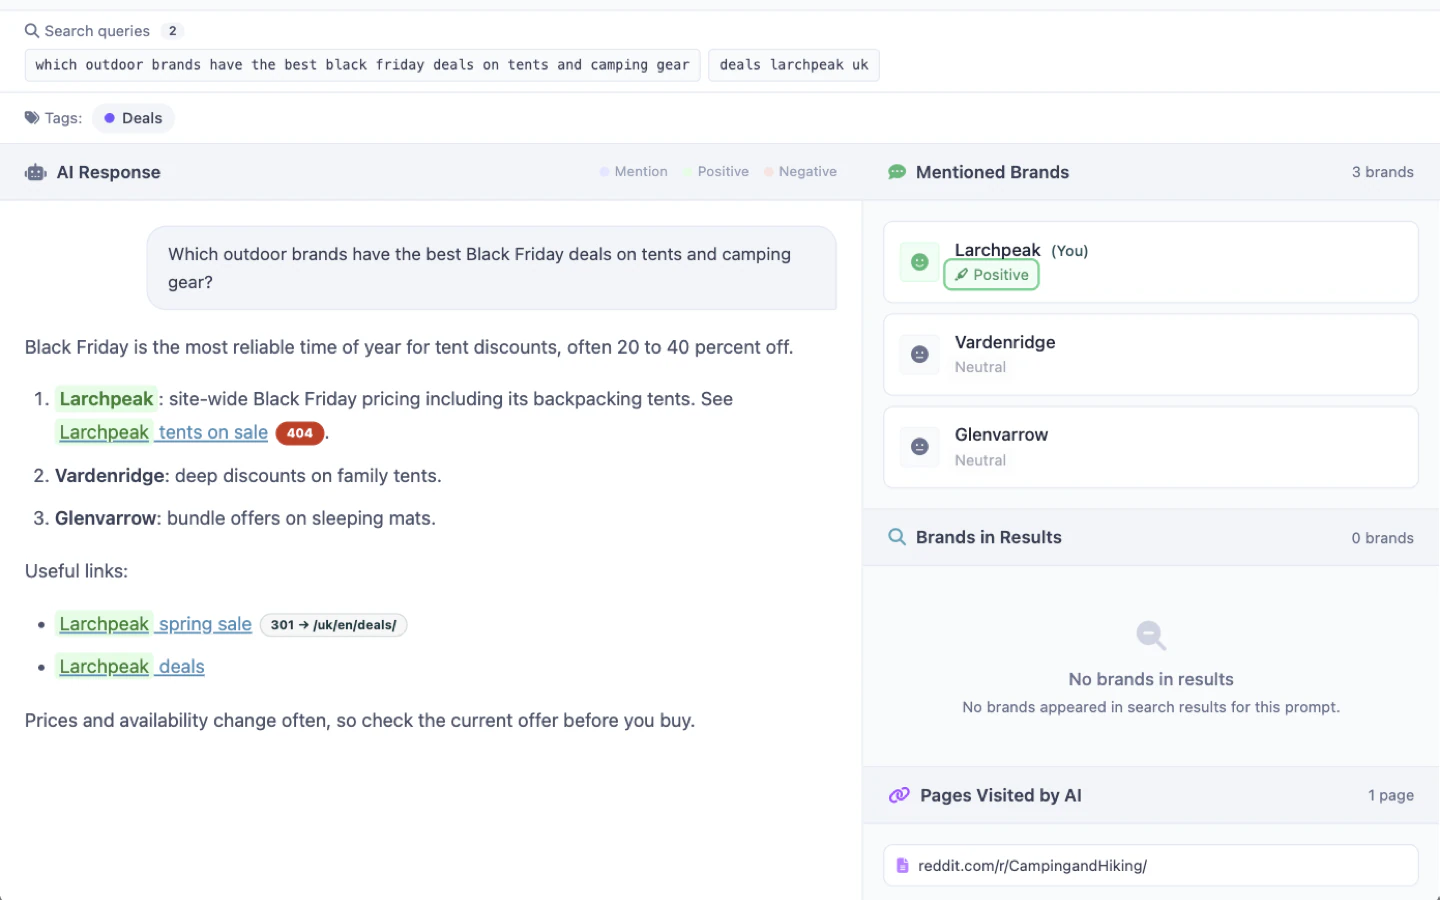
Task: Click the Tags label icon
Action: tap(32, 118)
